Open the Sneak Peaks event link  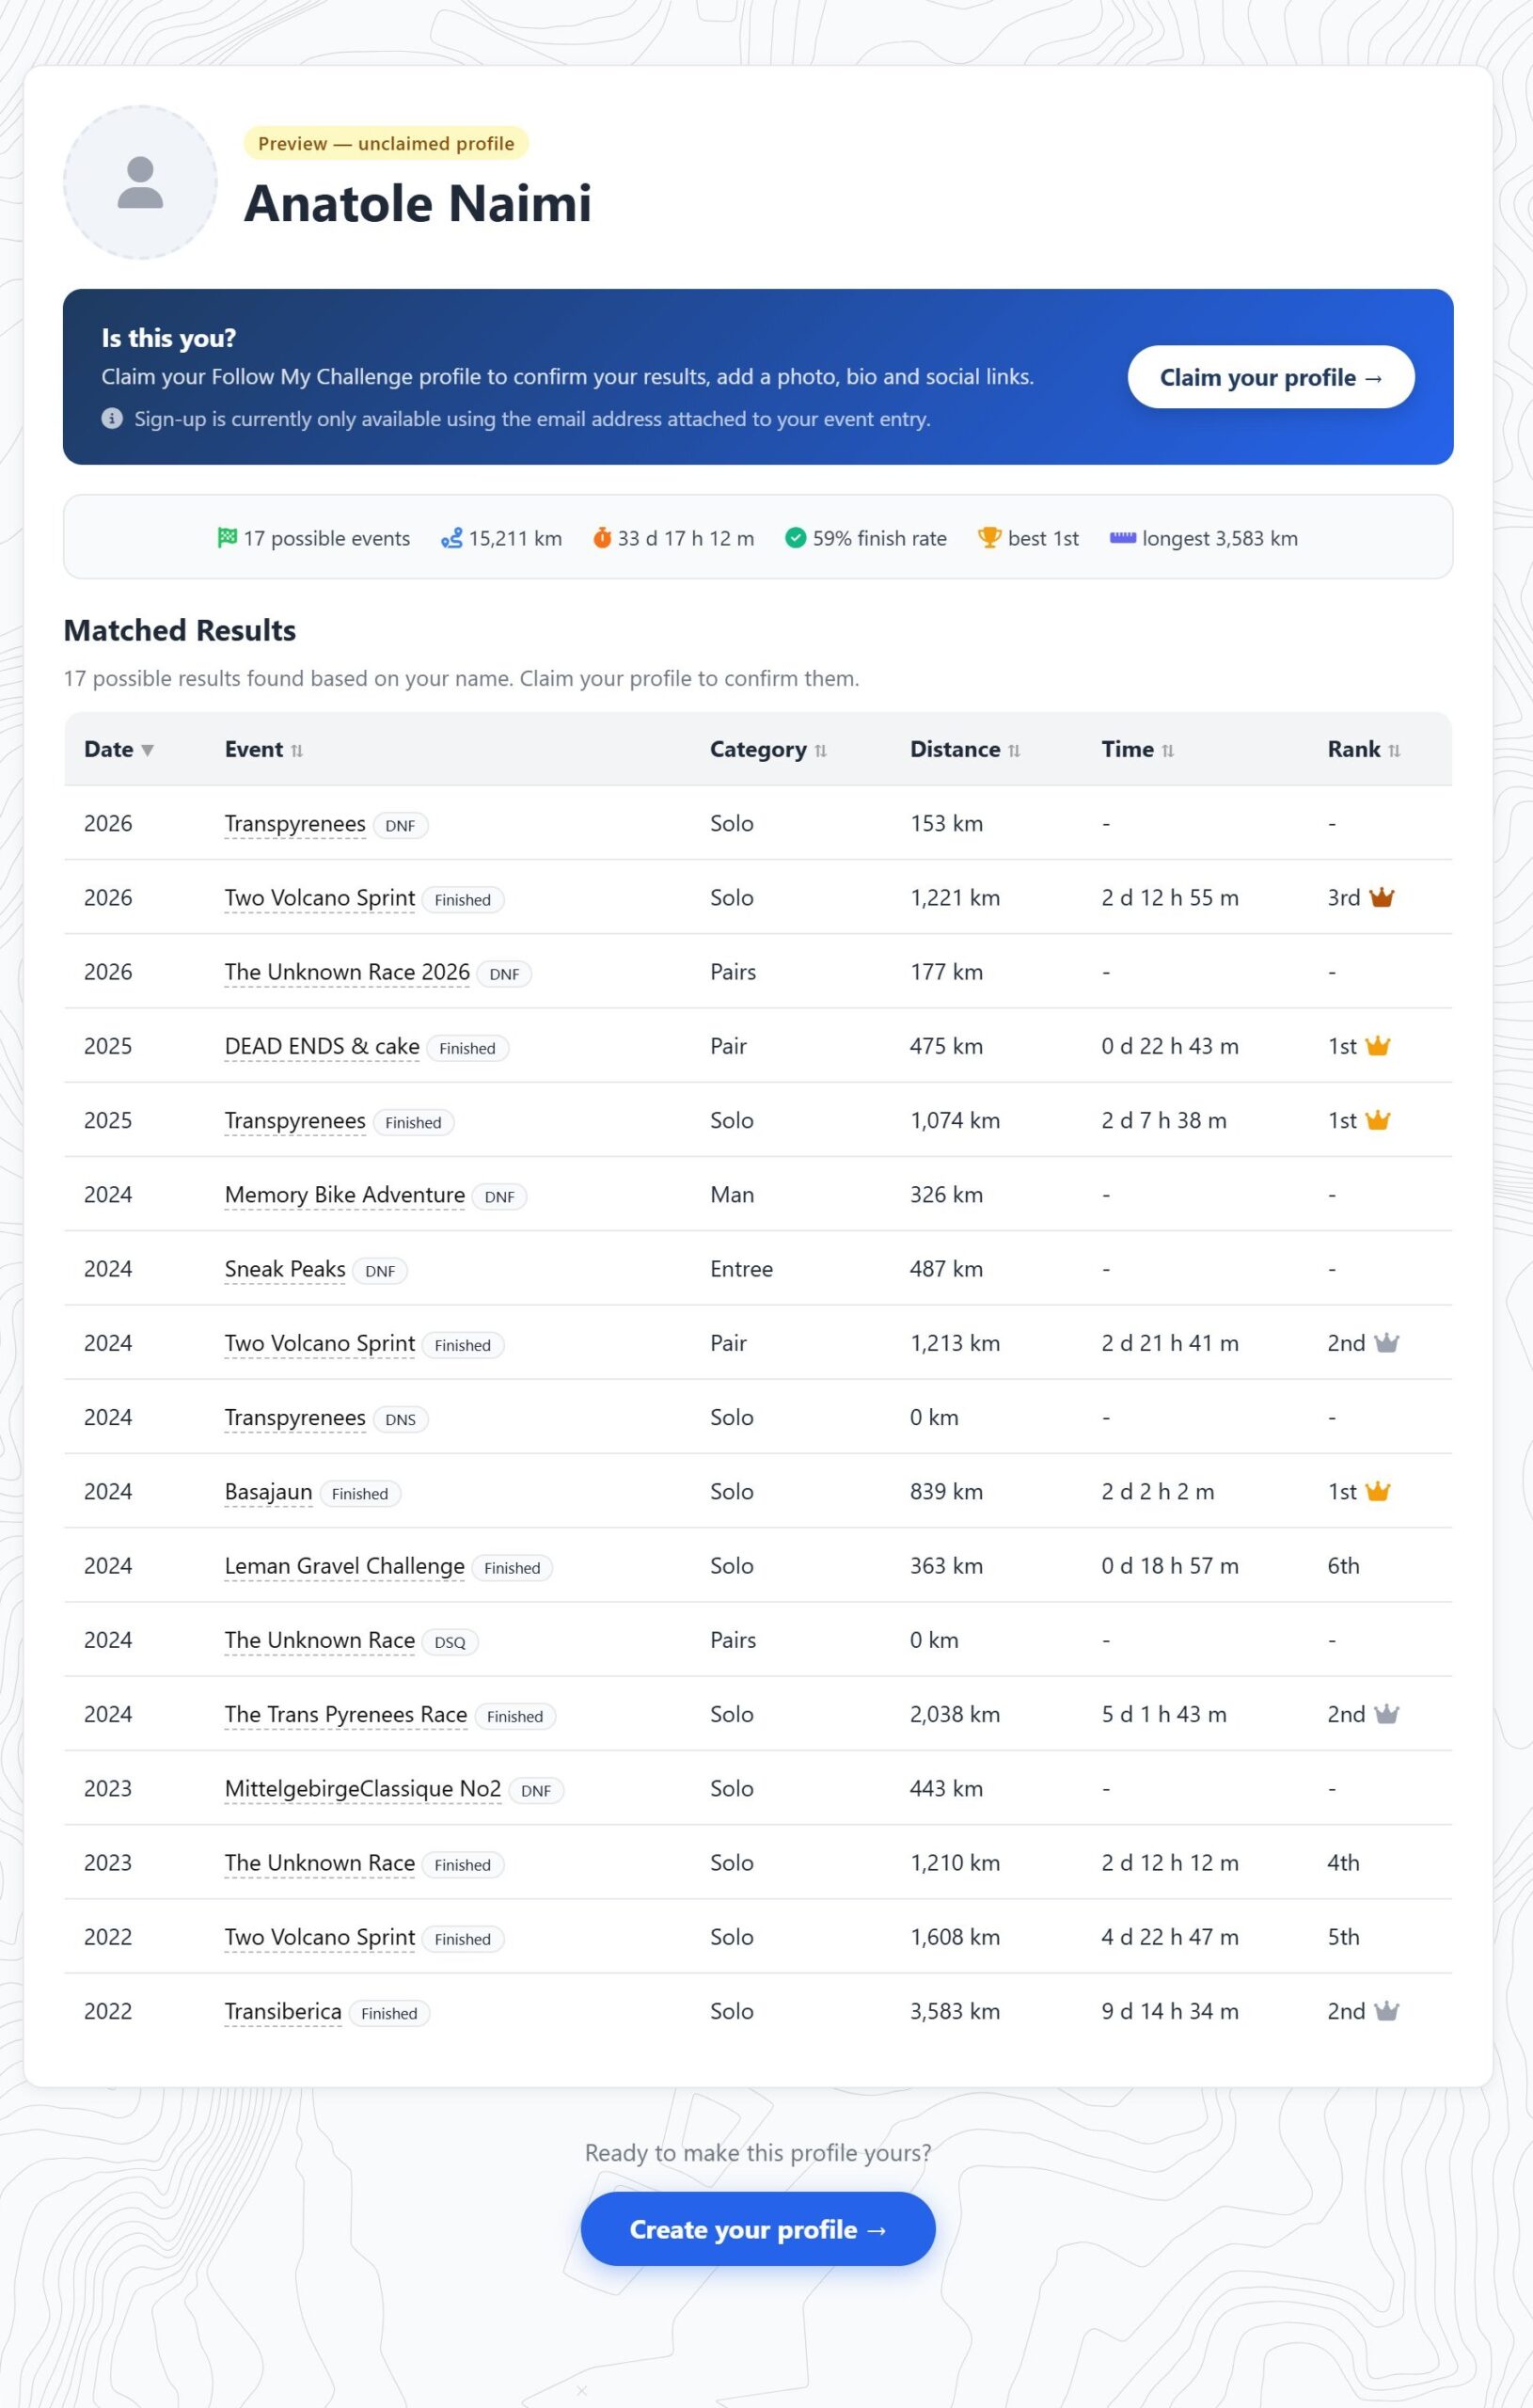[285, 1269]
